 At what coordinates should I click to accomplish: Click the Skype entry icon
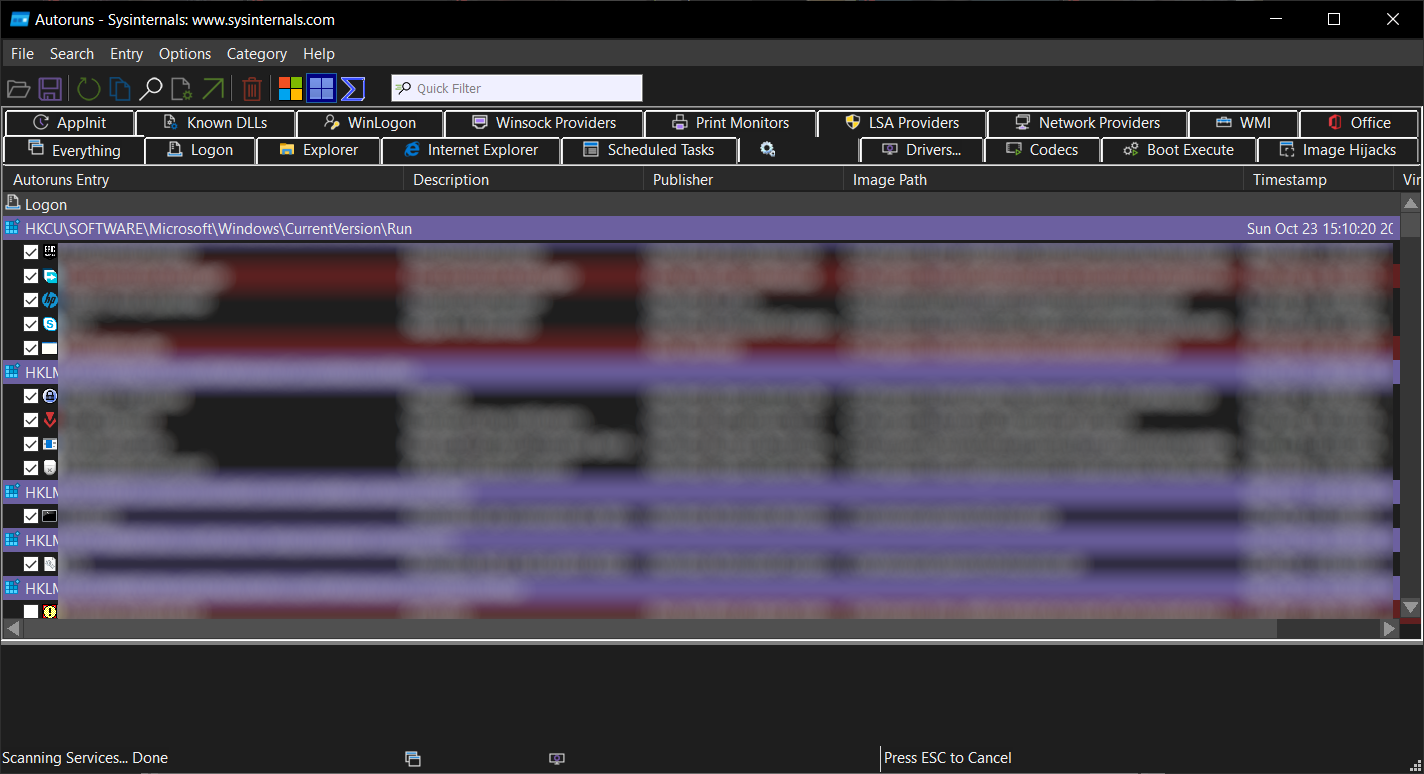51,324
